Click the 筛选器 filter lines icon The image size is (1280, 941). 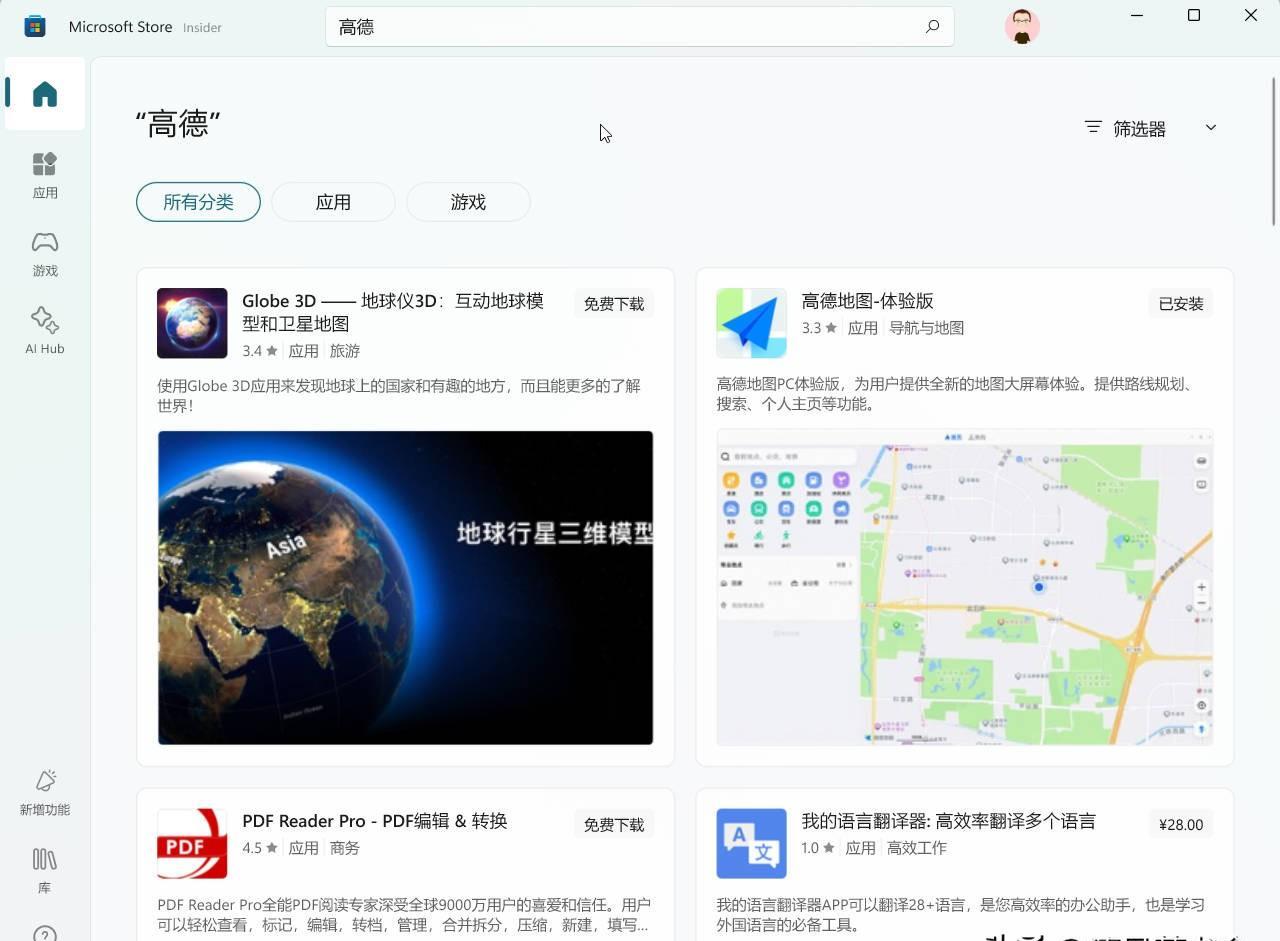(1093, 127)
